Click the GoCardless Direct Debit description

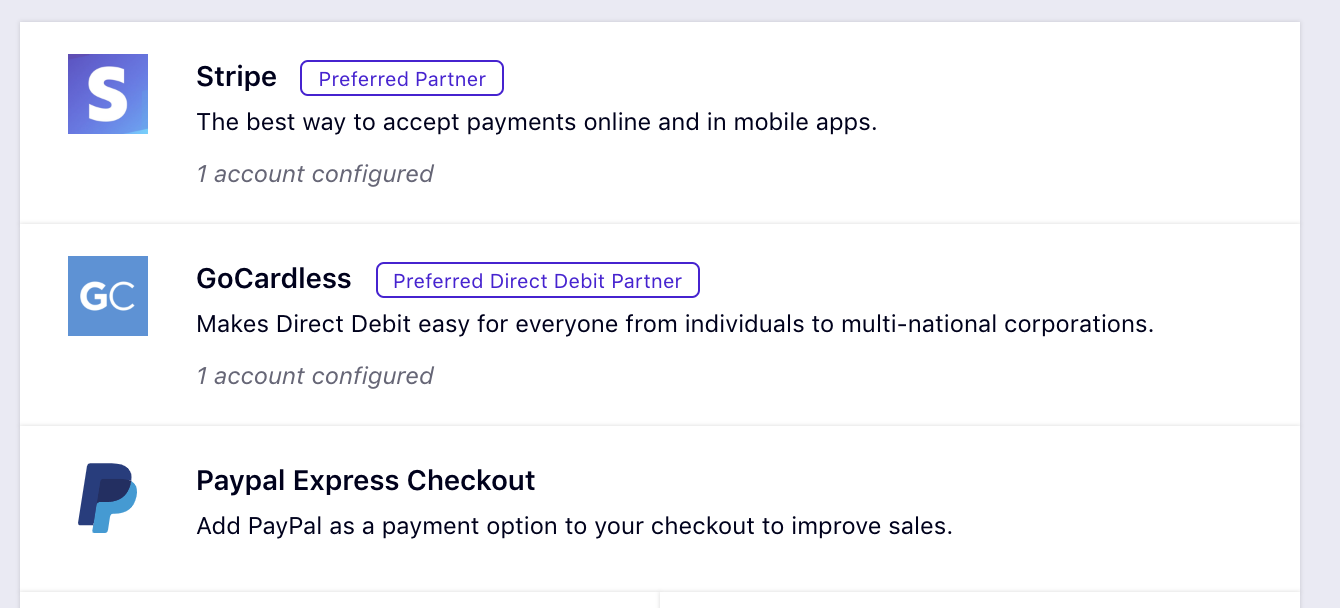676,325
